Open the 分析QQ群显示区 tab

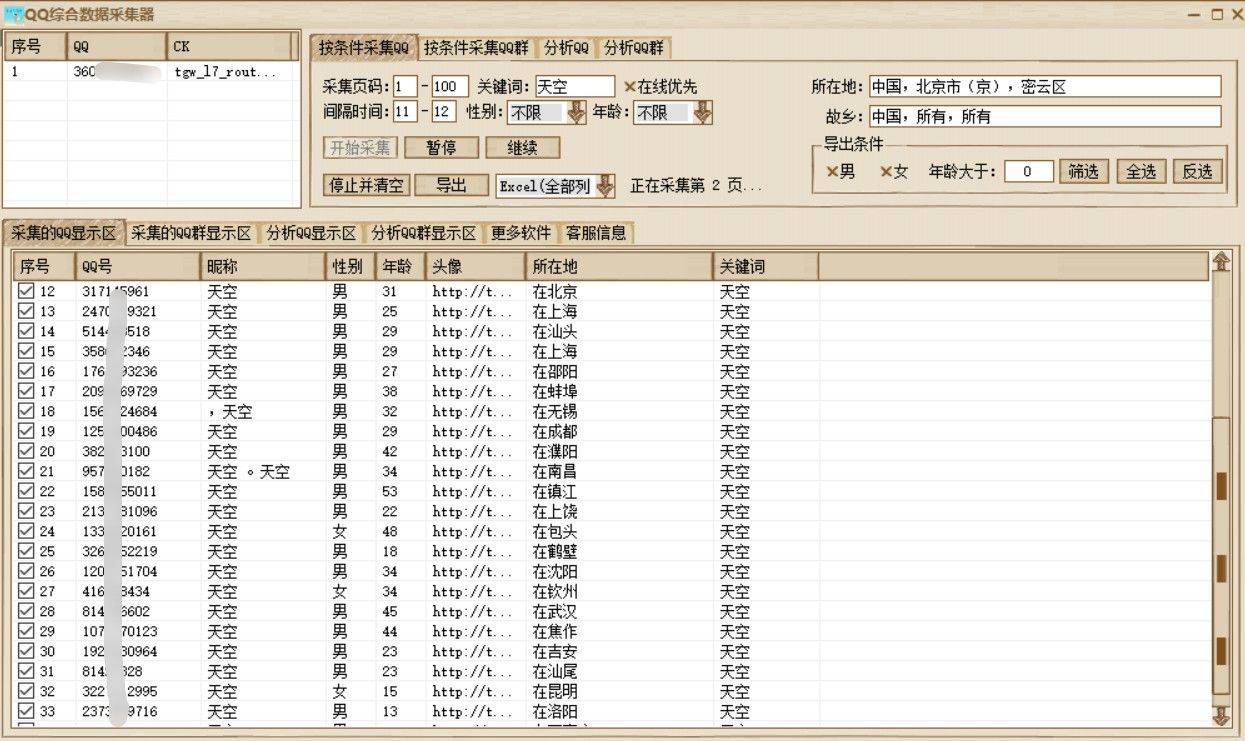423,233
